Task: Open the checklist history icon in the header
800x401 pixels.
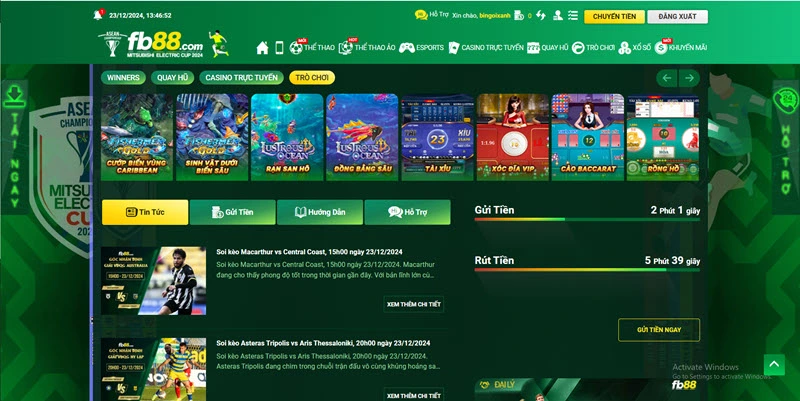Action: pyautogui.click(x=573, y=15)
